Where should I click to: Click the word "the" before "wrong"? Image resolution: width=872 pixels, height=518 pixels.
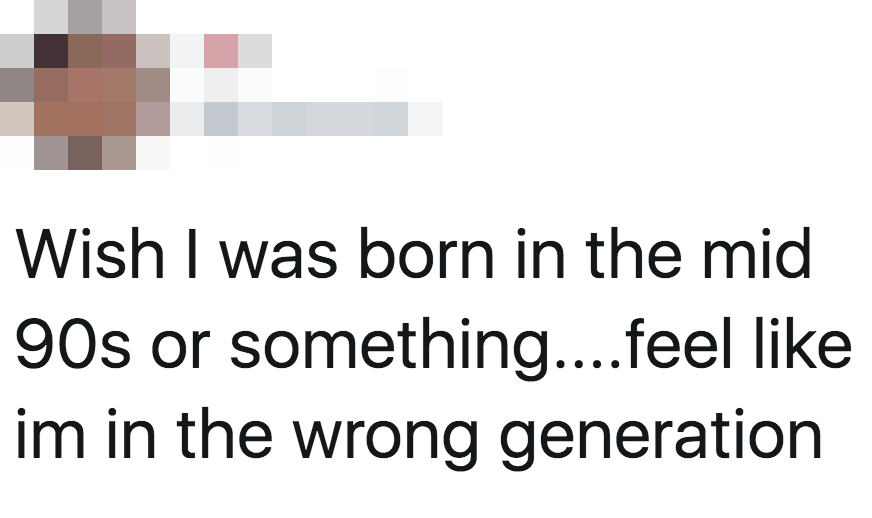(225, 434)
